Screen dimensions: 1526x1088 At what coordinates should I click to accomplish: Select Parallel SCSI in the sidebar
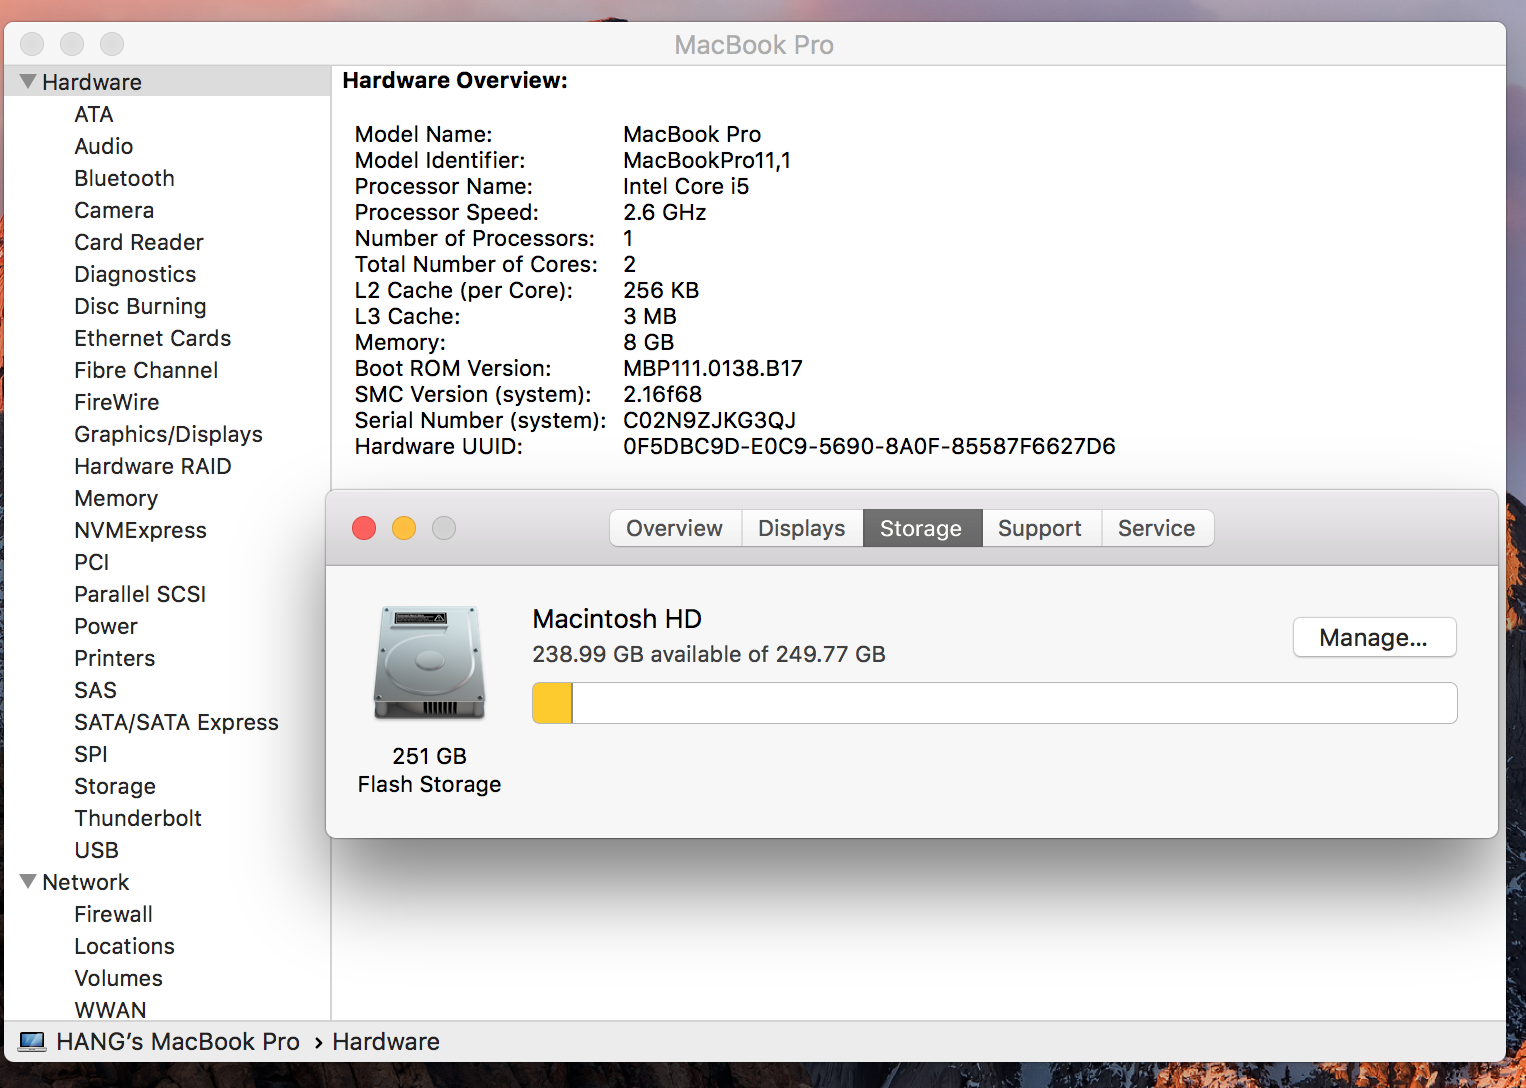[140, 594]
